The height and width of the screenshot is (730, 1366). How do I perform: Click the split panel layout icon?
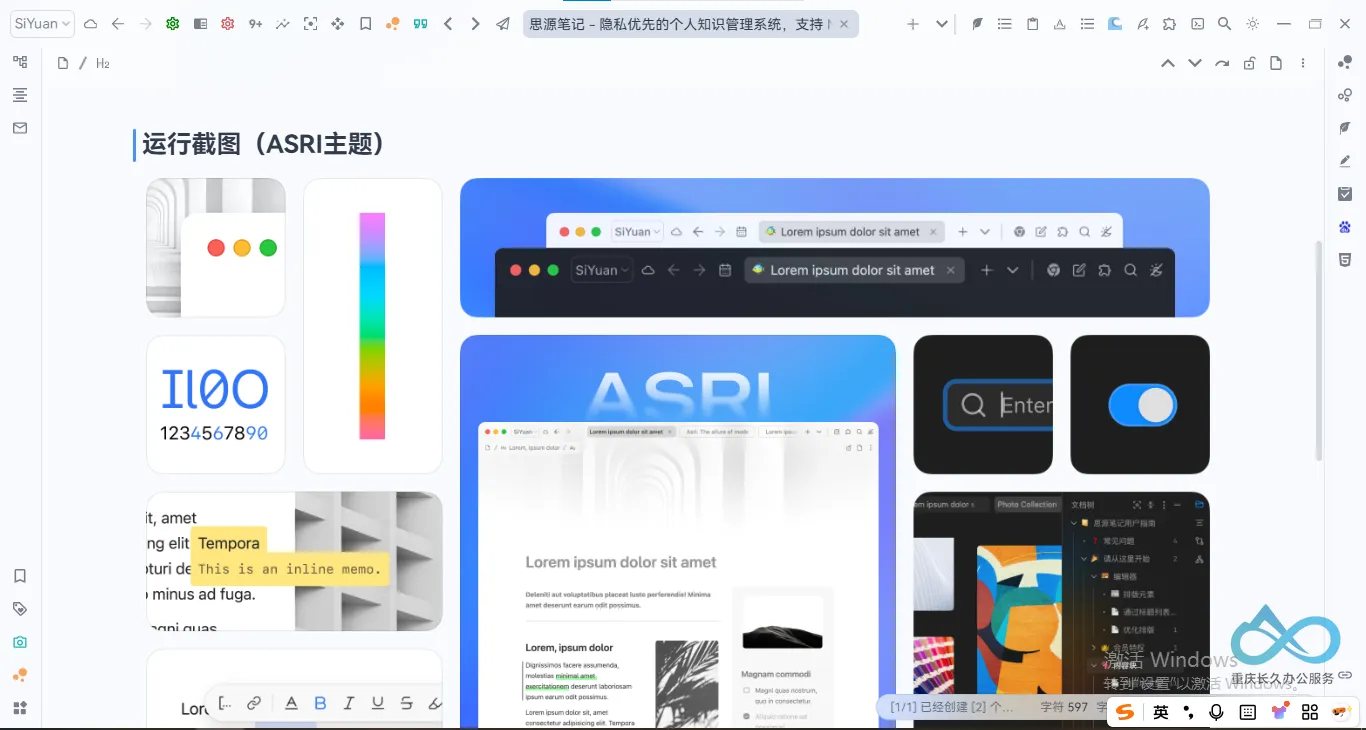tap(201, 24)
